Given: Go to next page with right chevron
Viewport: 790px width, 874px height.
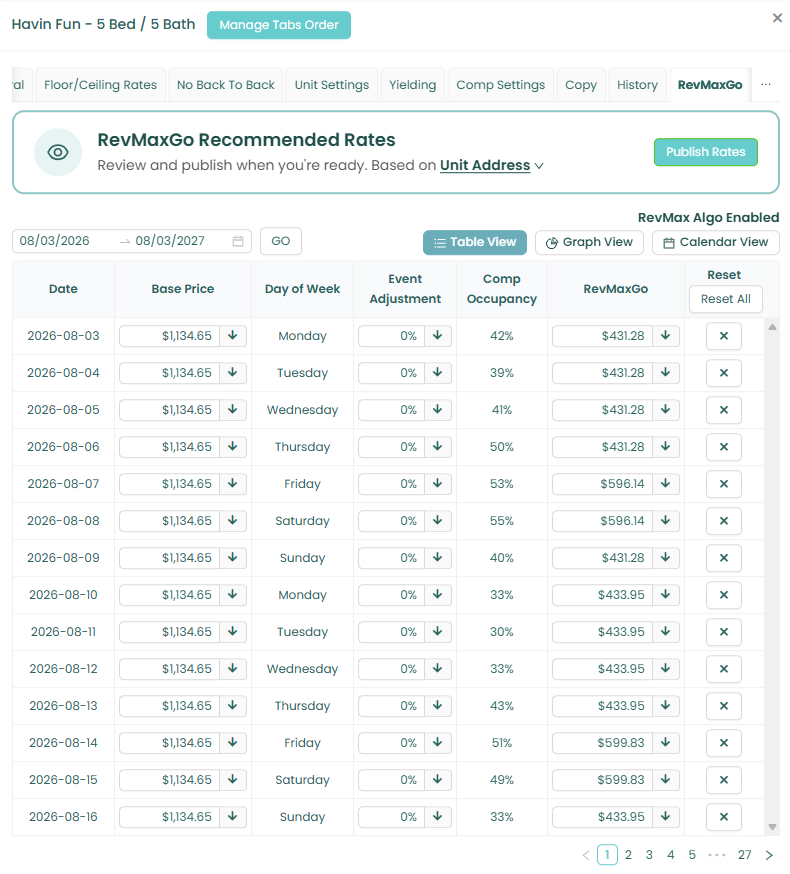Looking at the screenshot, I should [x=769, y=855].
